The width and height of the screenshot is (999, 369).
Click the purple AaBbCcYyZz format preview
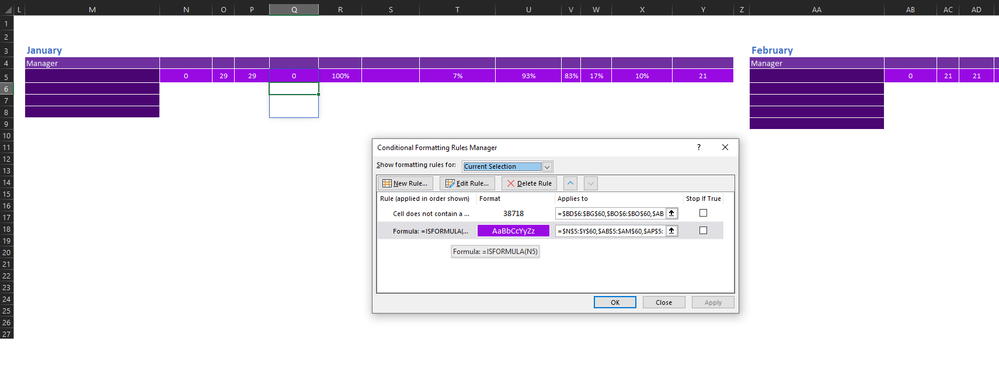(x=513, y=231)
